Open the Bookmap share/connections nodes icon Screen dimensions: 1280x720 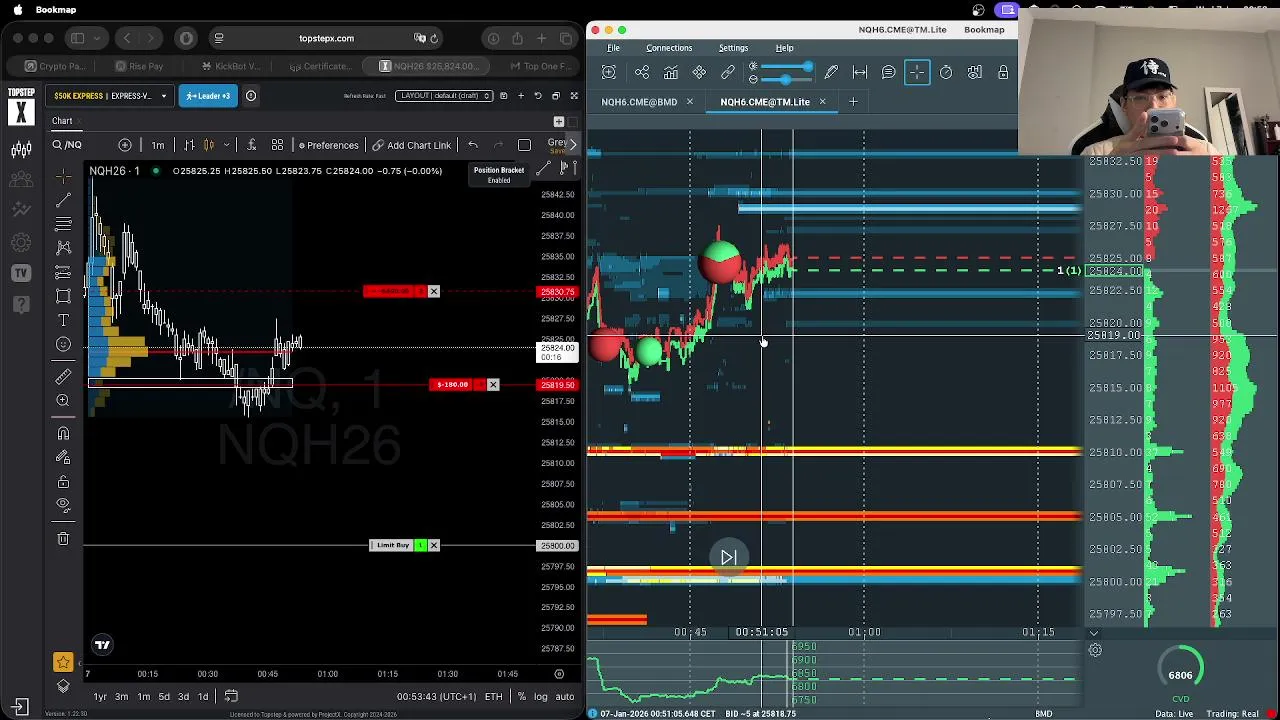[x=642, y=72]
